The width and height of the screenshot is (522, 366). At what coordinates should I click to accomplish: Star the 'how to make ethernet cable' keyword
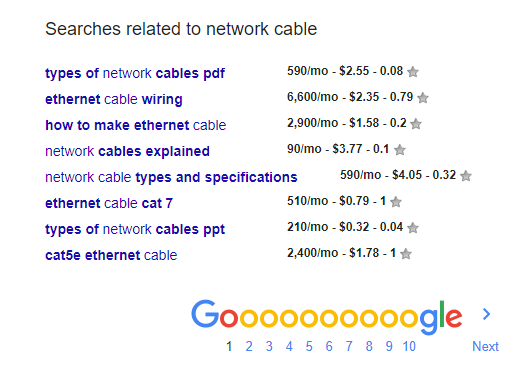click(416, 124)
